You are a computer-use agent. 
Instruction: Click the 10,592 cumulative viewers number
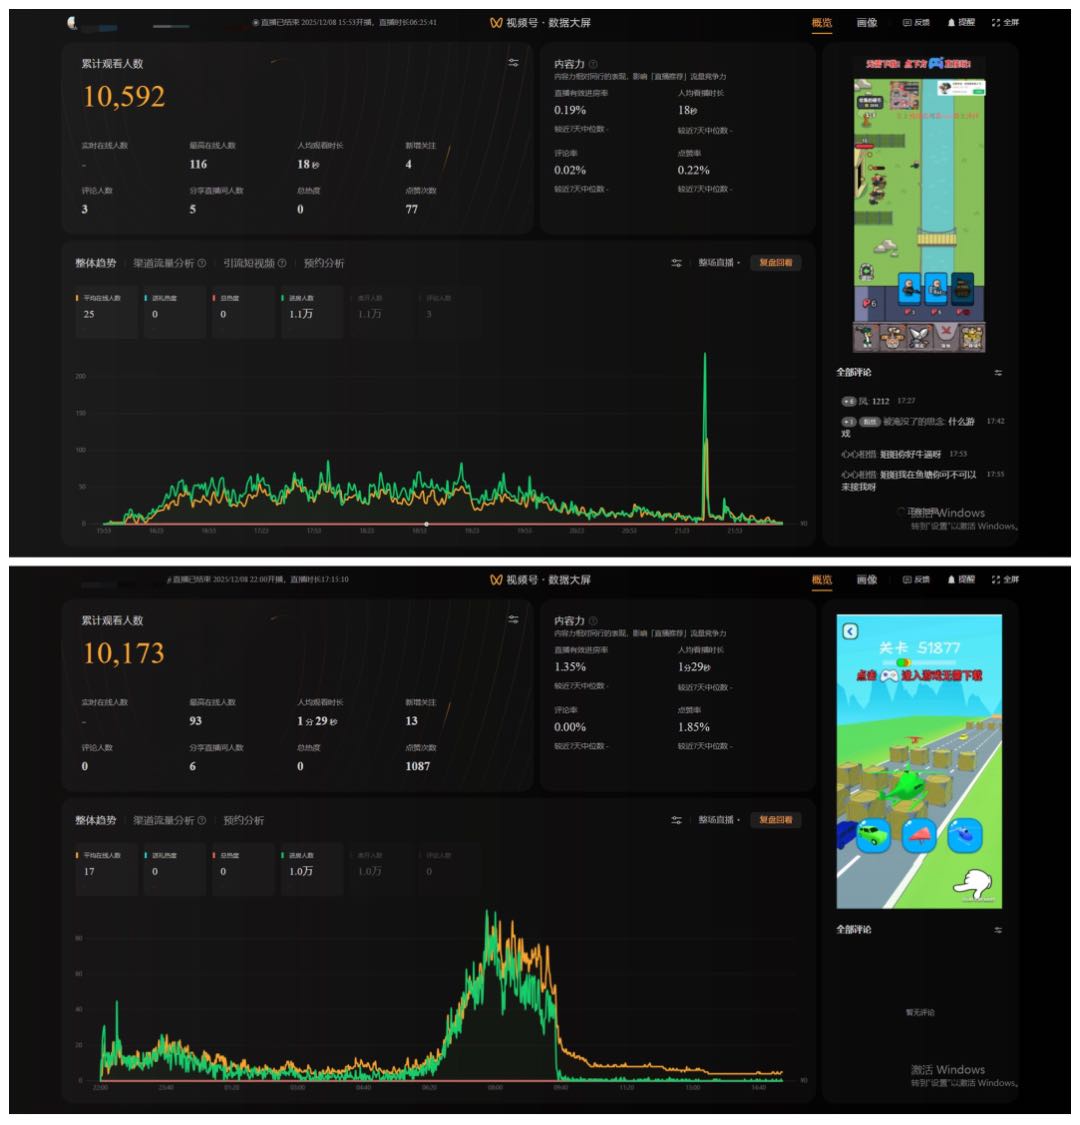point(124,97)
